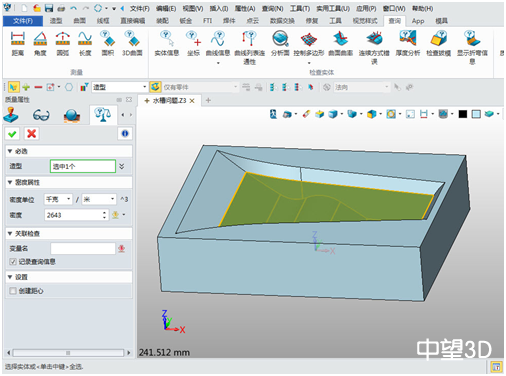Screen dimensions: 506x376
Task: Open the arc (圆弧) measure tool
Action: click(x=63, y=43)
